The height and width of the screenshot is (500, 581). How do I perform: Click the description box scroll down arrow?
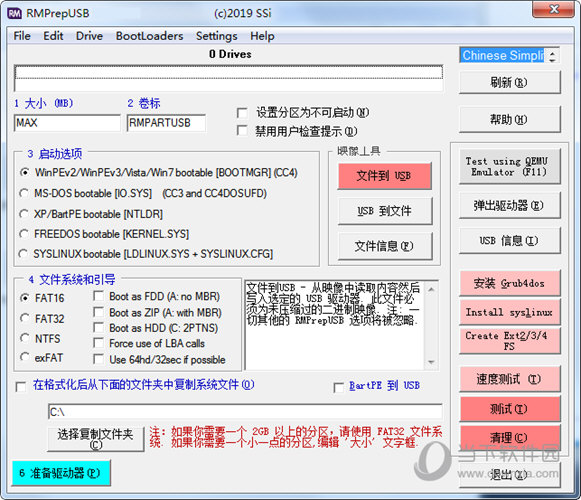tap(431, 362)
